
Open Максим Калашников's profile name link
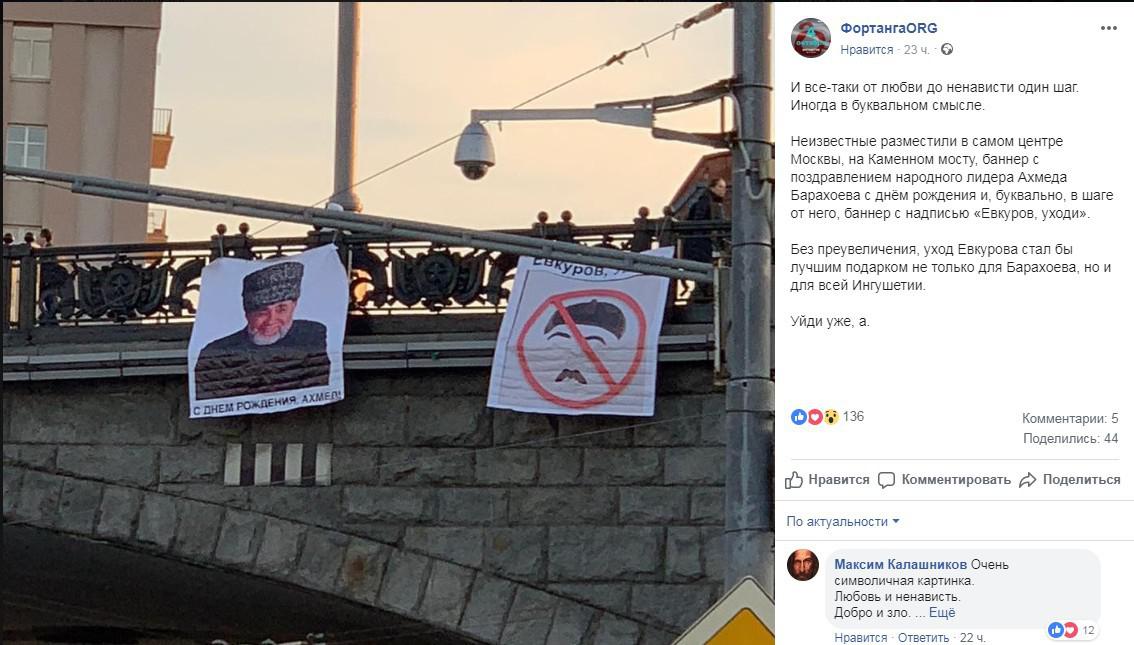point(900,564)
